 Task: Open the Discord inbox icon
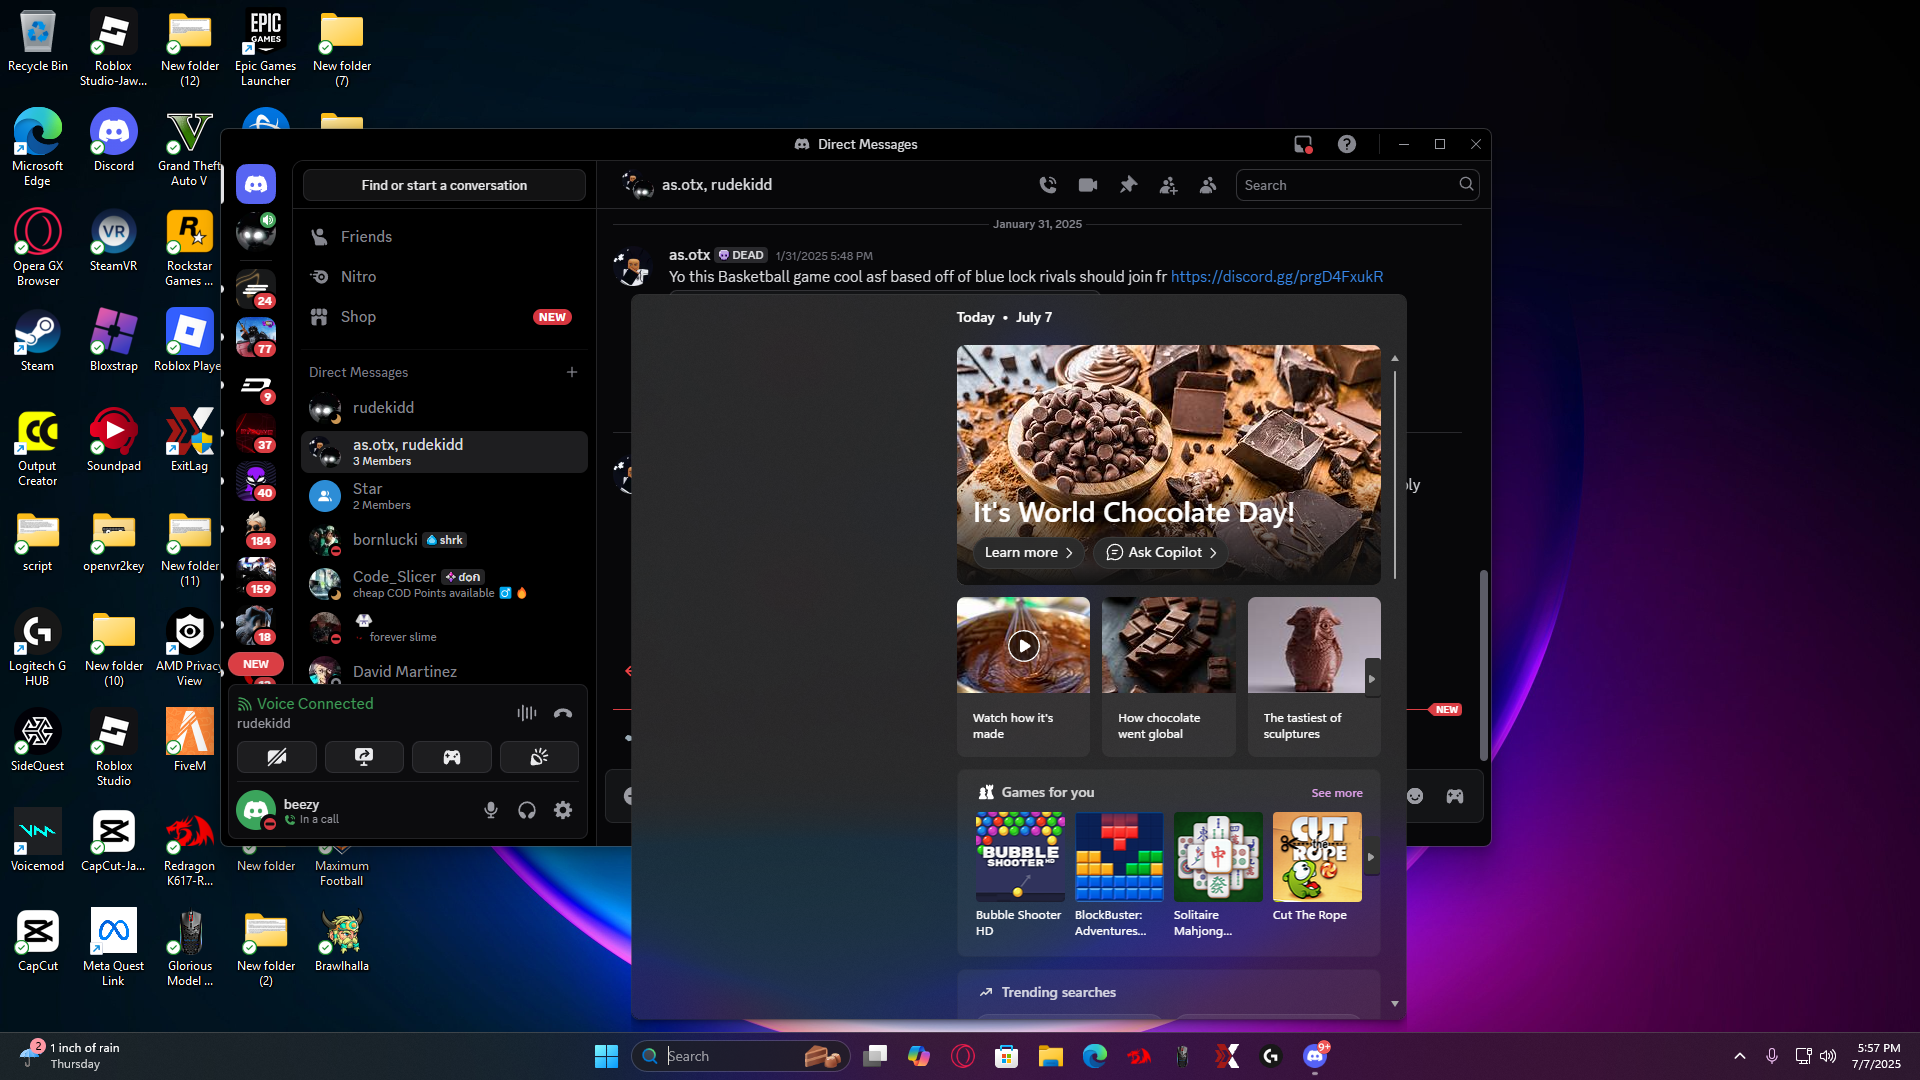[x=1302, y=144]
